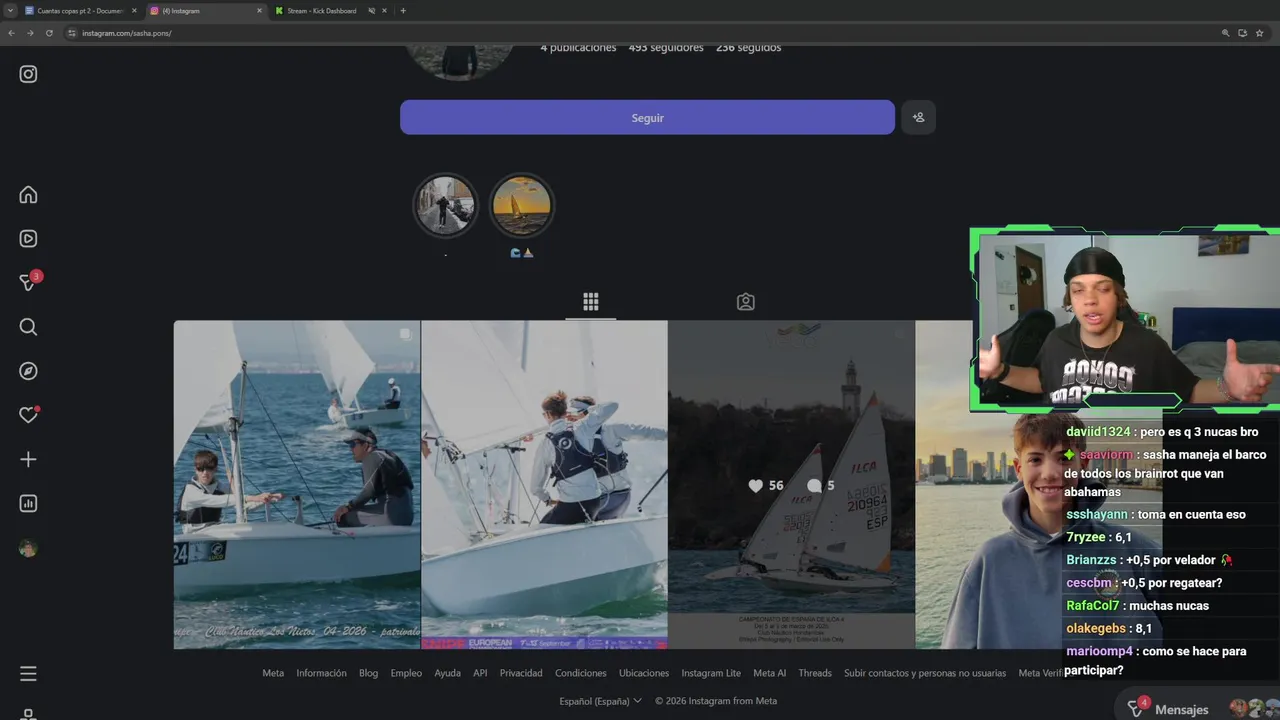Viewport: 1280px width, 720px height.
Task: Focus the address bar instagram.com/sasha.pons/
Action: point(640,33)
